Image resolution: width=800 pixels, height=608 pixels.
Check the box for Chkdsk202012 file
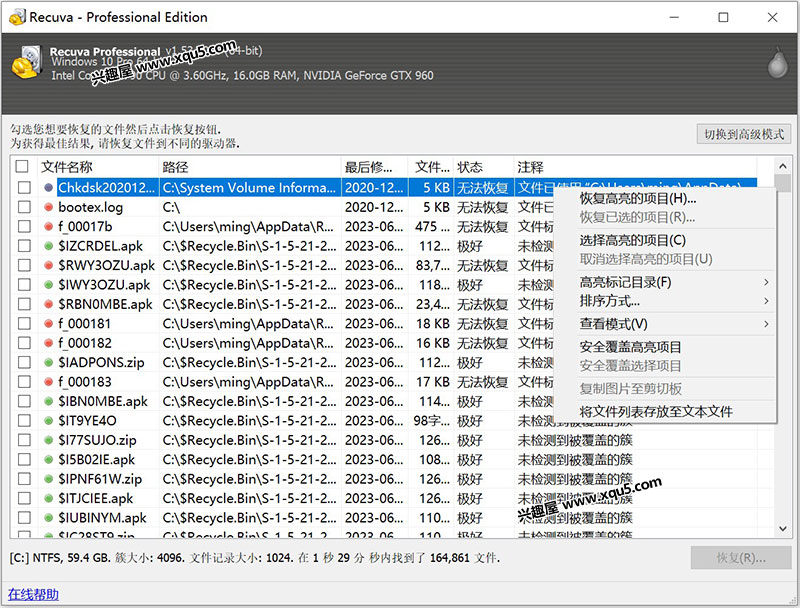24,188
